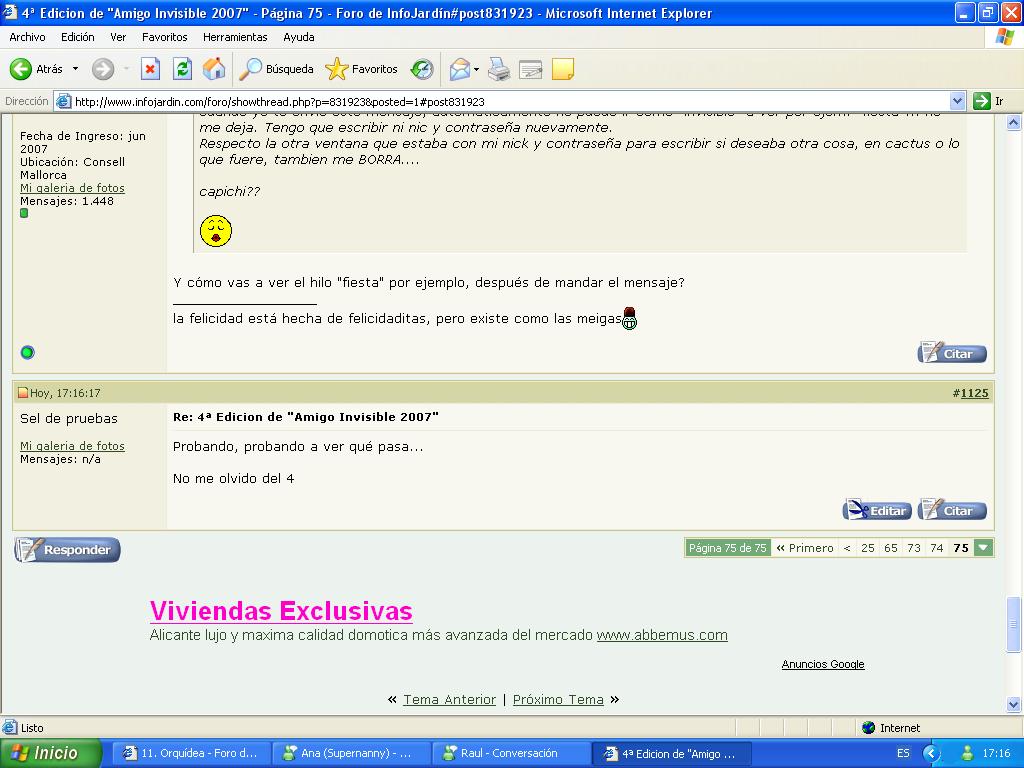Image resolution: width=1024 pixels, height=768 pixels.
Task: Click the scrollbar down arrow
Action: click(1014, 704)
